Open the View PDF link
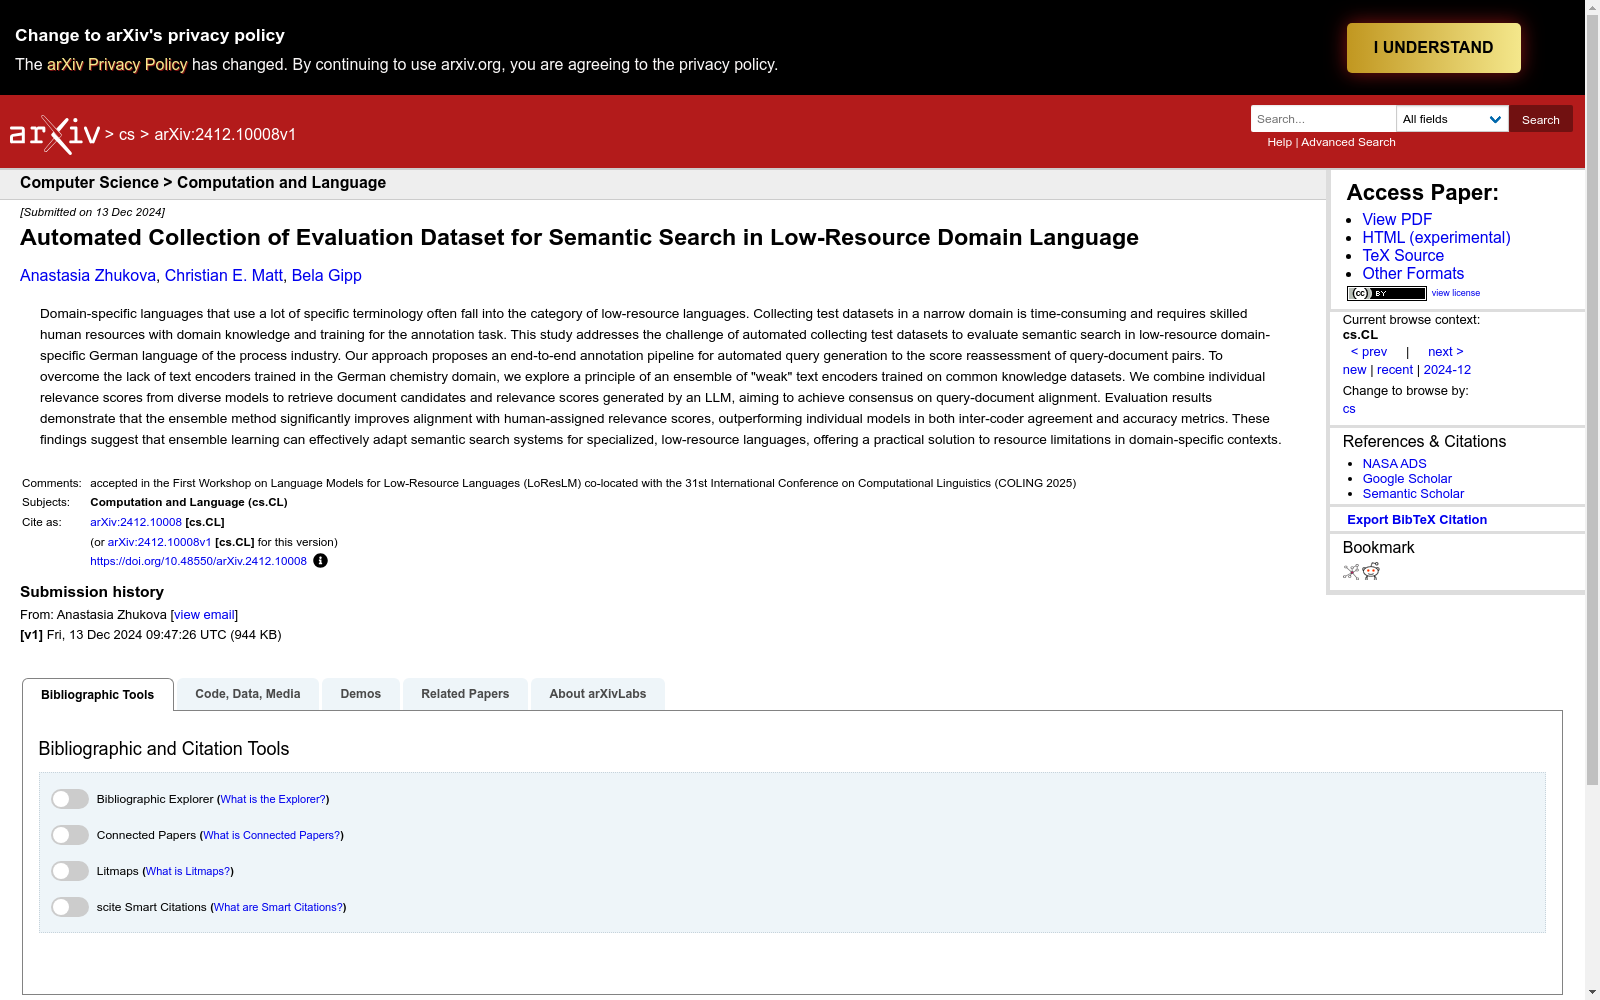 click(x=1397, y=220)
